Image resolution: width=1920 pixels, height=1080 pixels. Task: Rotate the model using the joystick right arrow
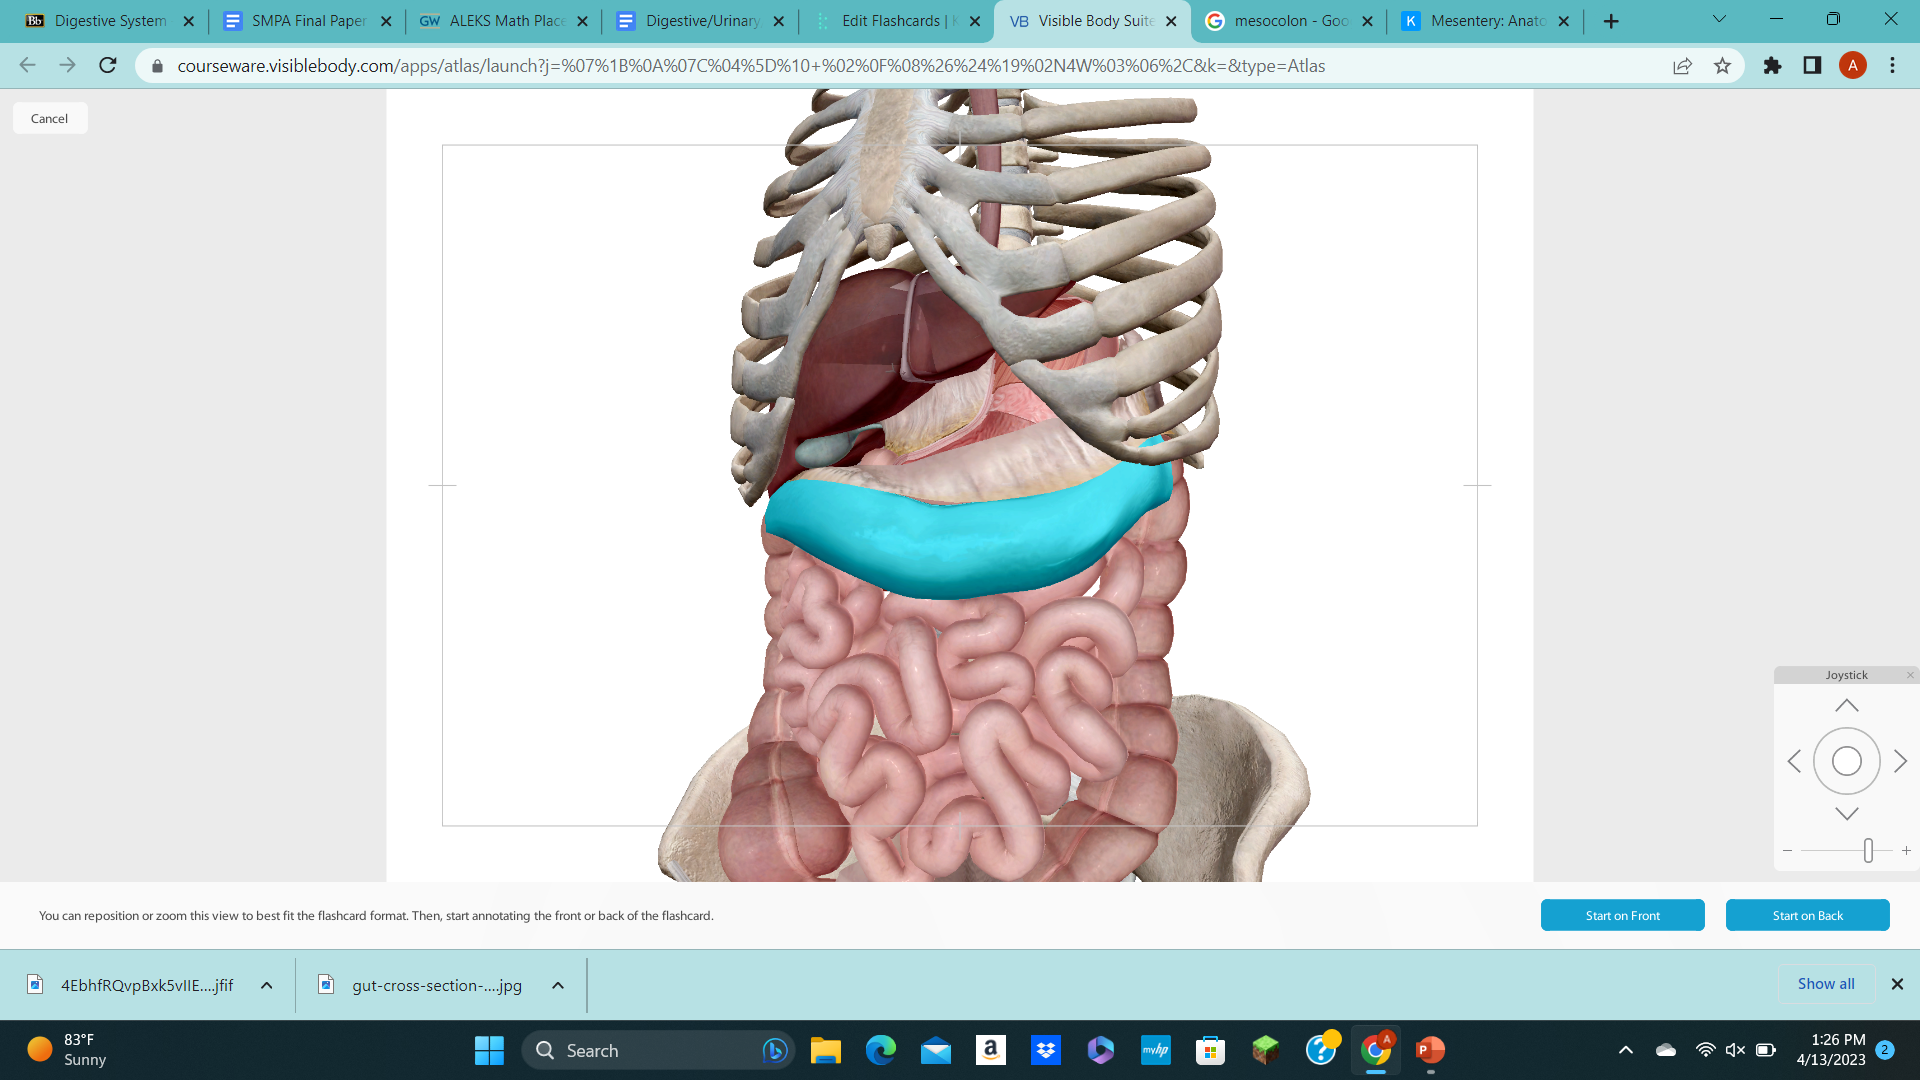coord(1899,760)
